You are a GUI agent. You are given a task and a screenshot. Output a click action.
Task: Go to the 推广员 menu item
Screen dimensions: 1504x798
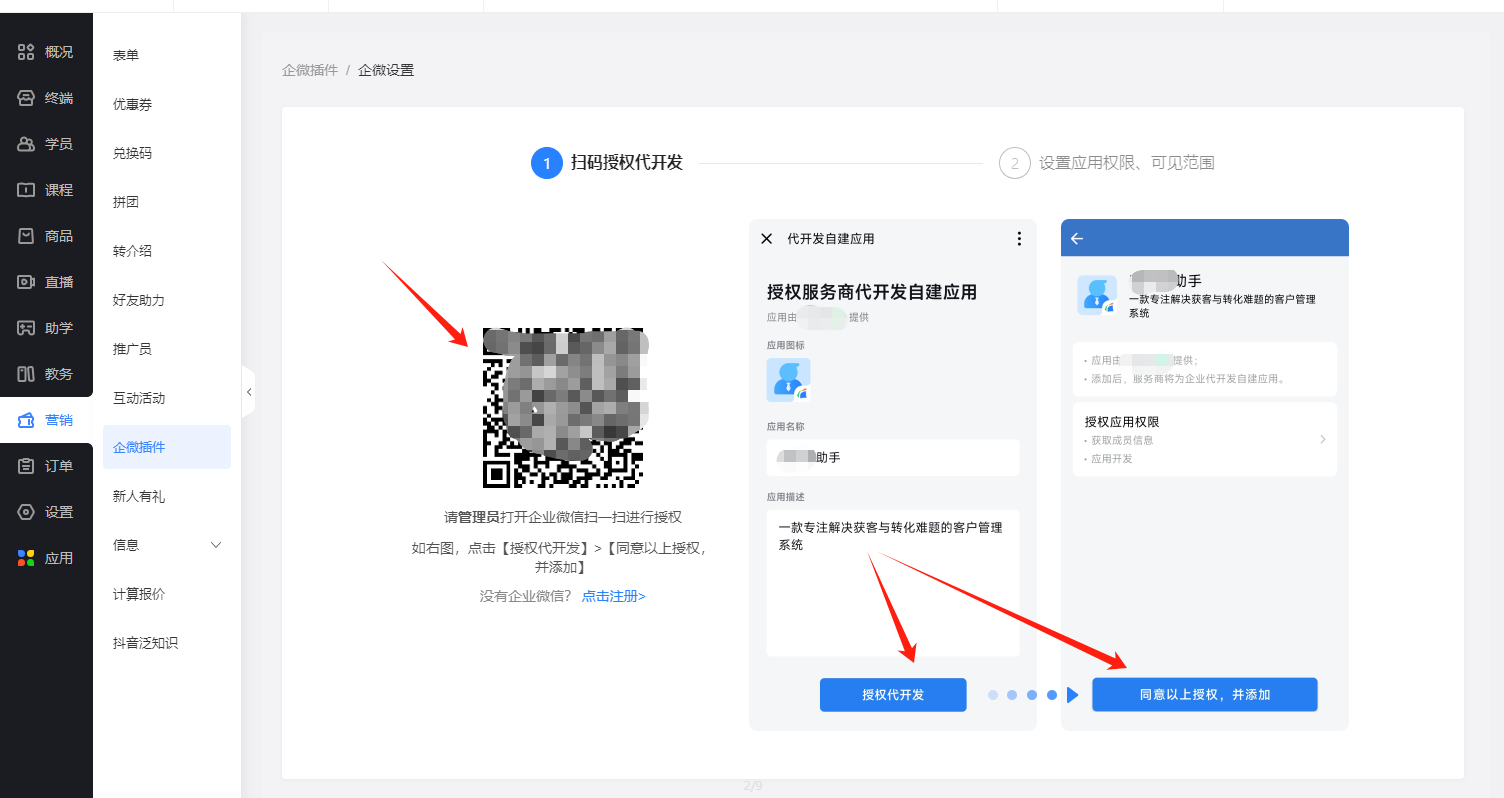click(x=132, y=349)
